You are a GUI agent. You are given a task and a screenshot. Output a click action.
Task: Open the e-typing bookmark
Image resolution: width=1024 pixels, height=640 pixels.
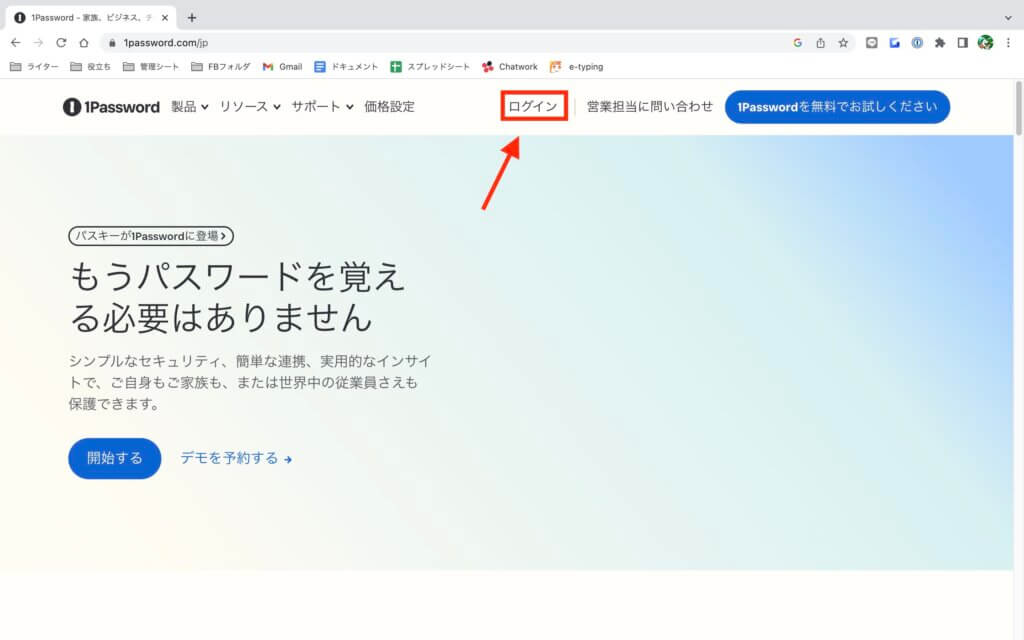(x=577, y=67)
